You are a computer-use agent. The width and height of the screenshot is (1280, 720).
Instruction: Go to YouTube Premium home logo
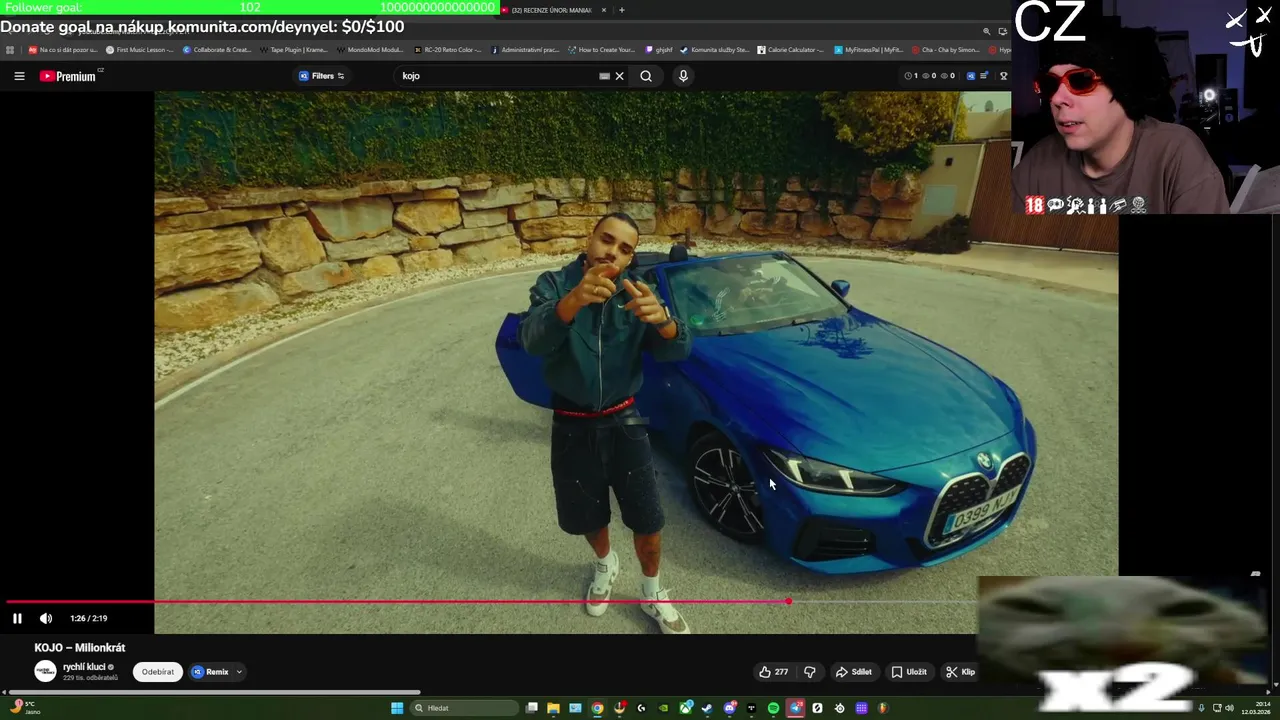[68, 76]
